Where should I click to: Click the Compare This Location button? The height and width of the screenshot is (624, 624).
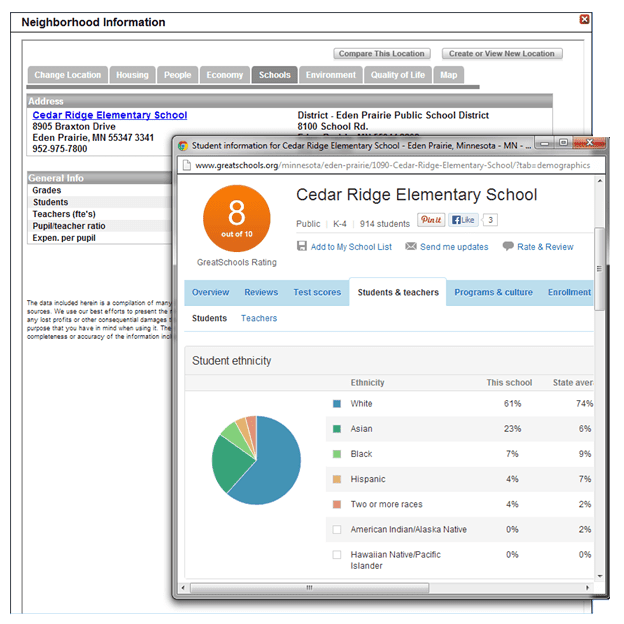382,54
